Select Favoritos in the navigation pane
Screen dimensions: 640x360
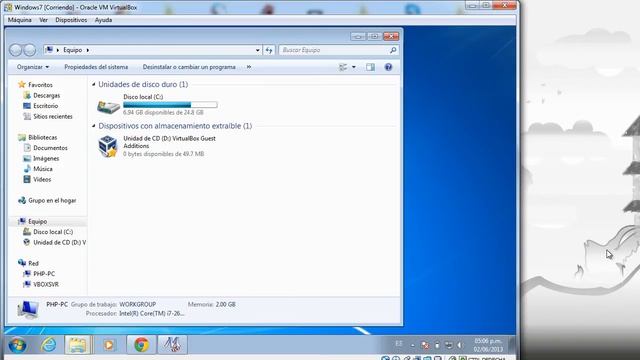point(40,85)
